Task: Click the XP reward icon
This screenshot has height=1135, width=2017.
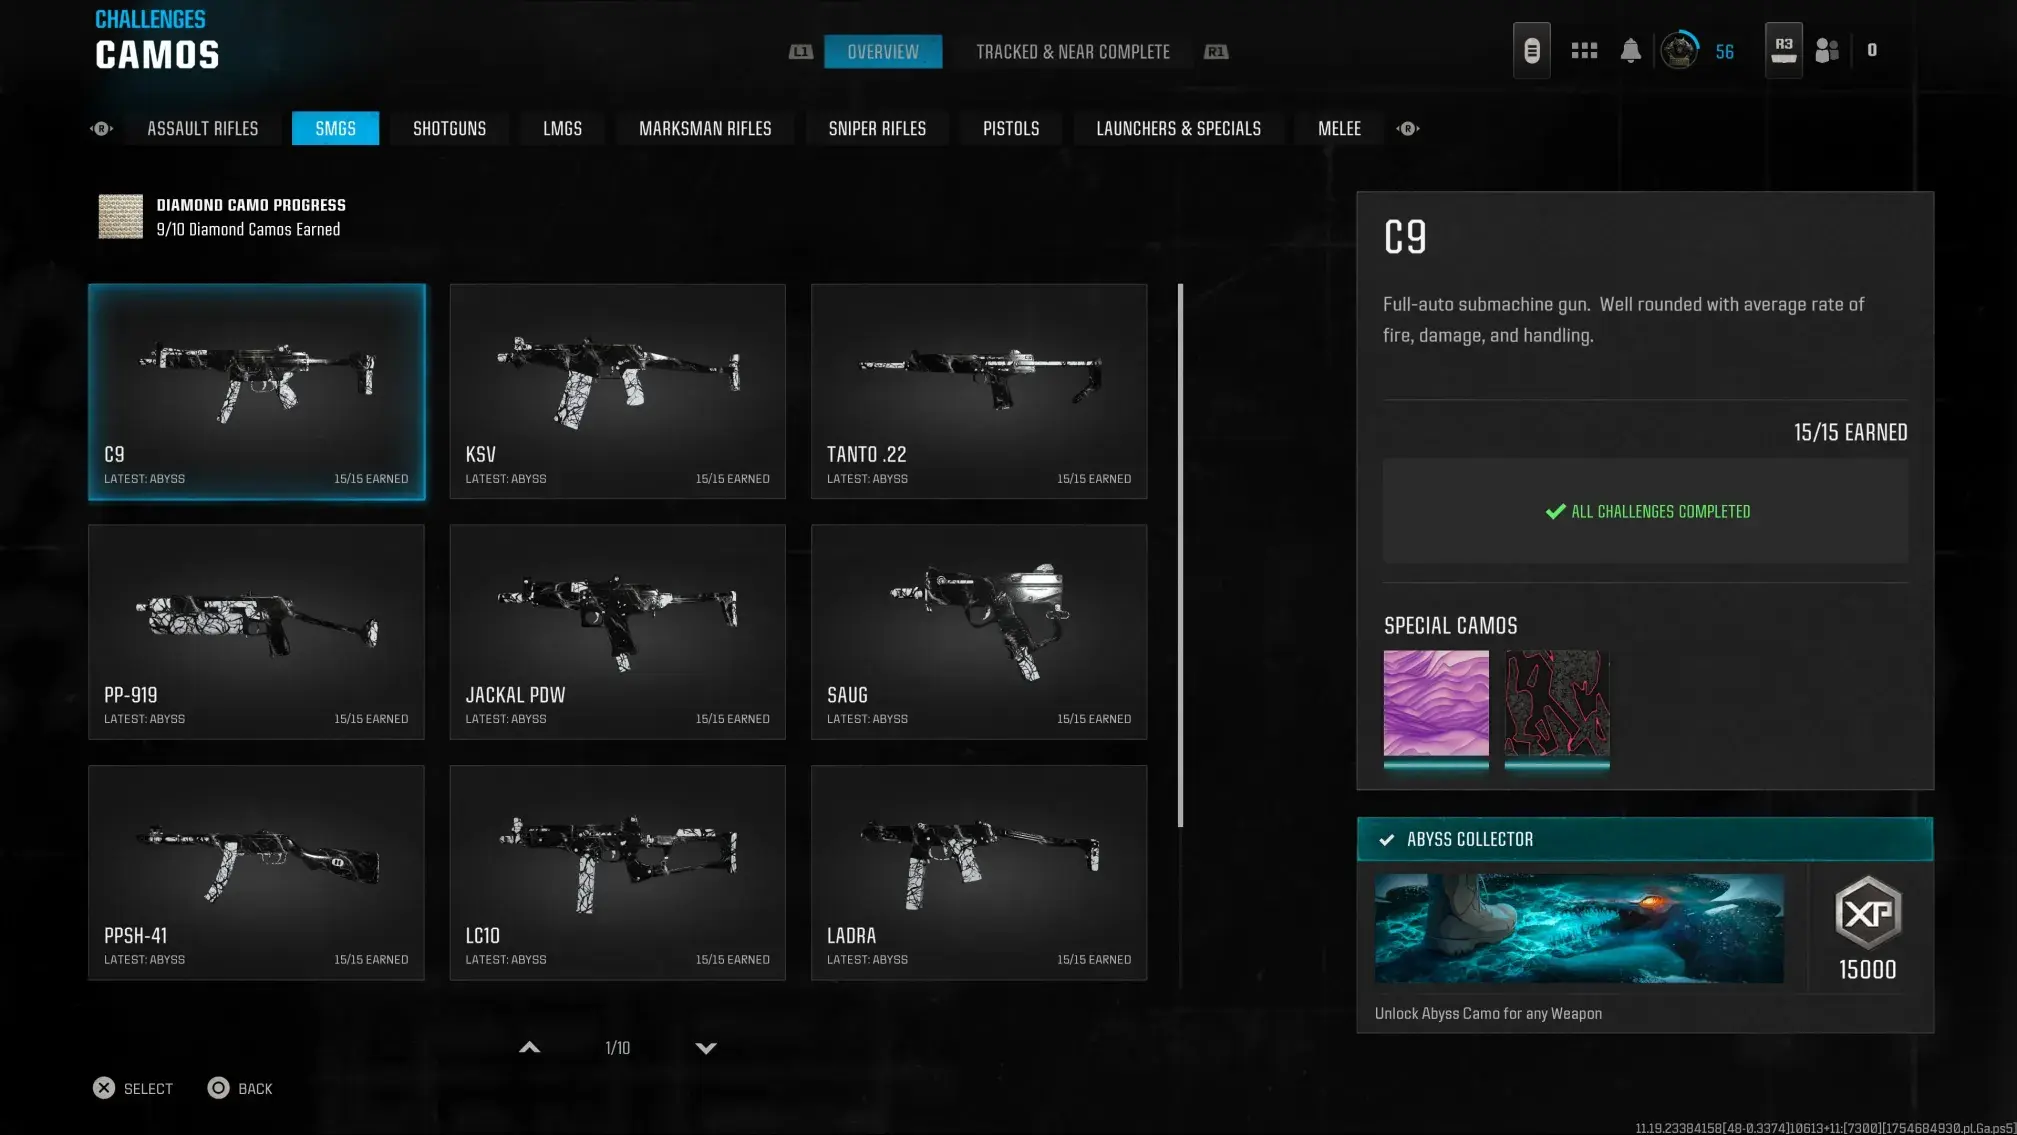Action: (x=1867, y=913)
